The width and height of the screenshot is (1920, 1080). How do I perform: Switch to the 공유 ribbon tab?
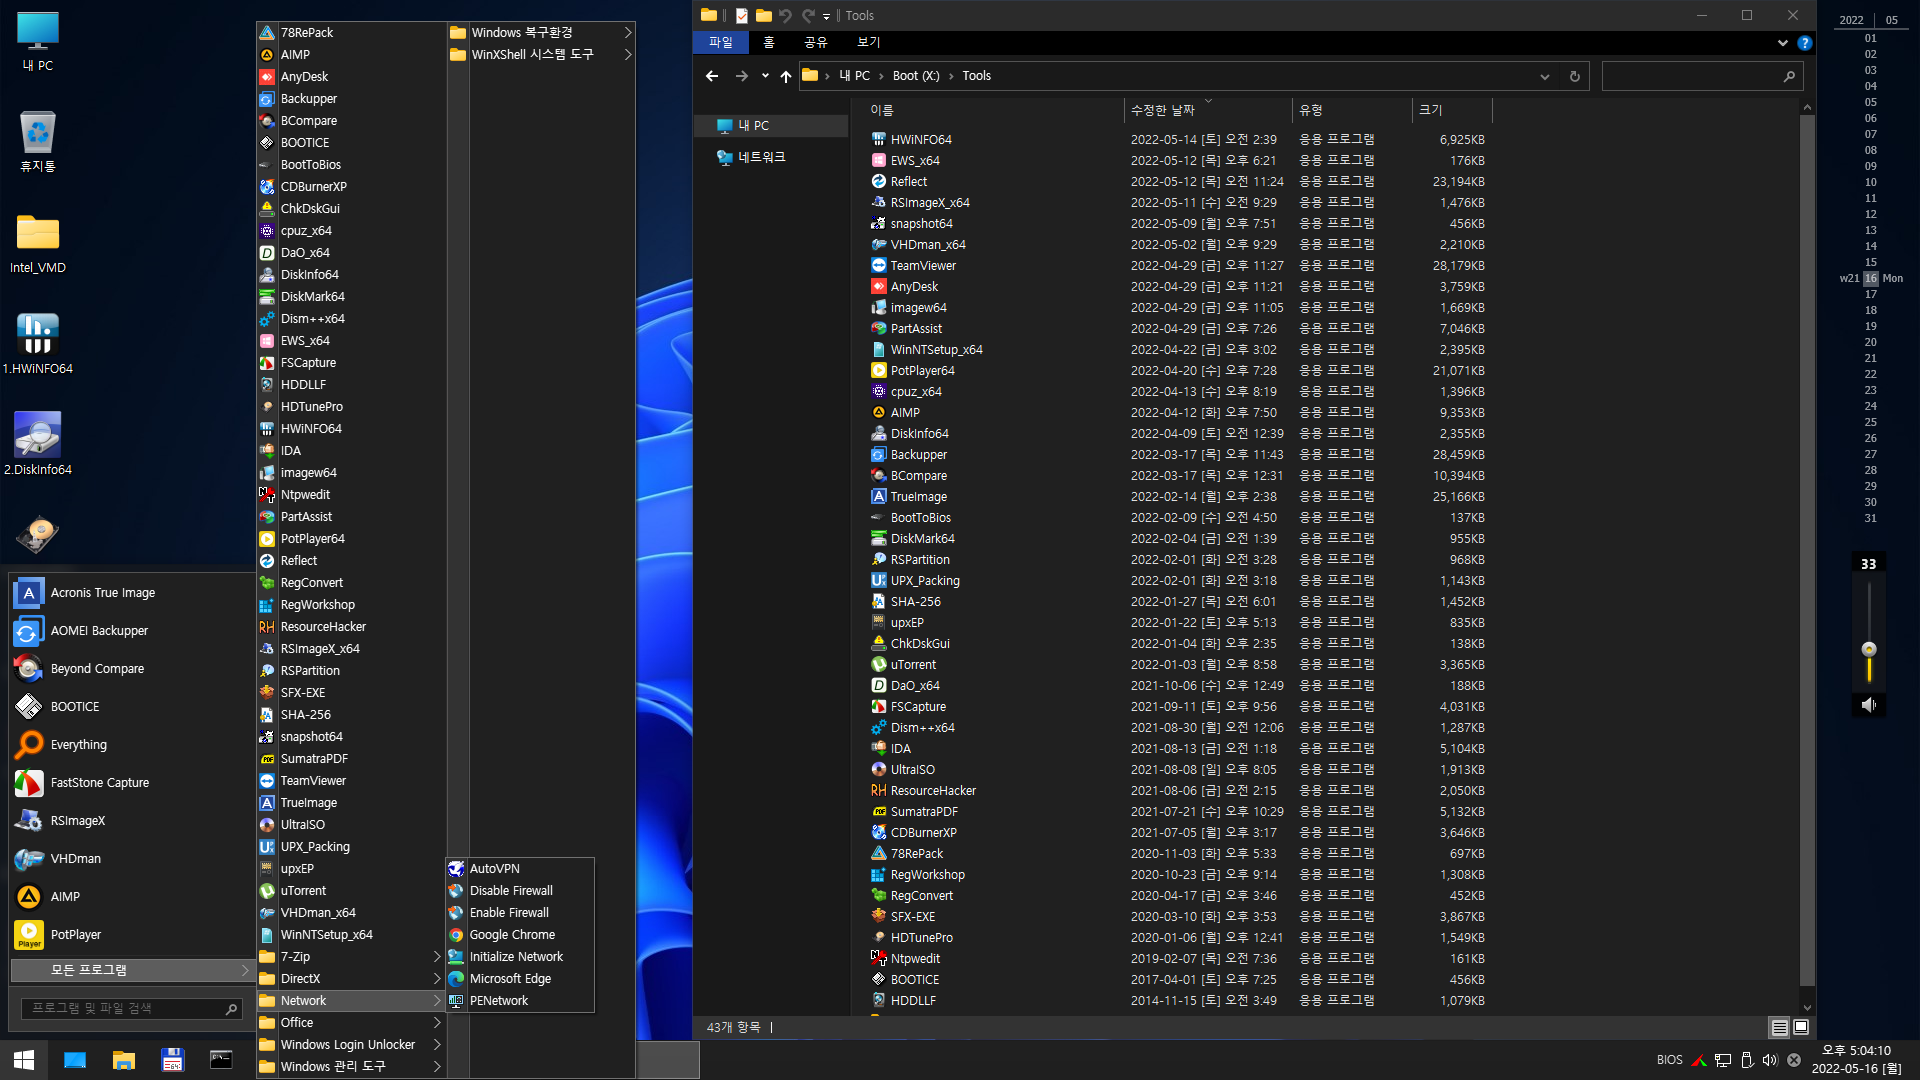click(816, 42)
